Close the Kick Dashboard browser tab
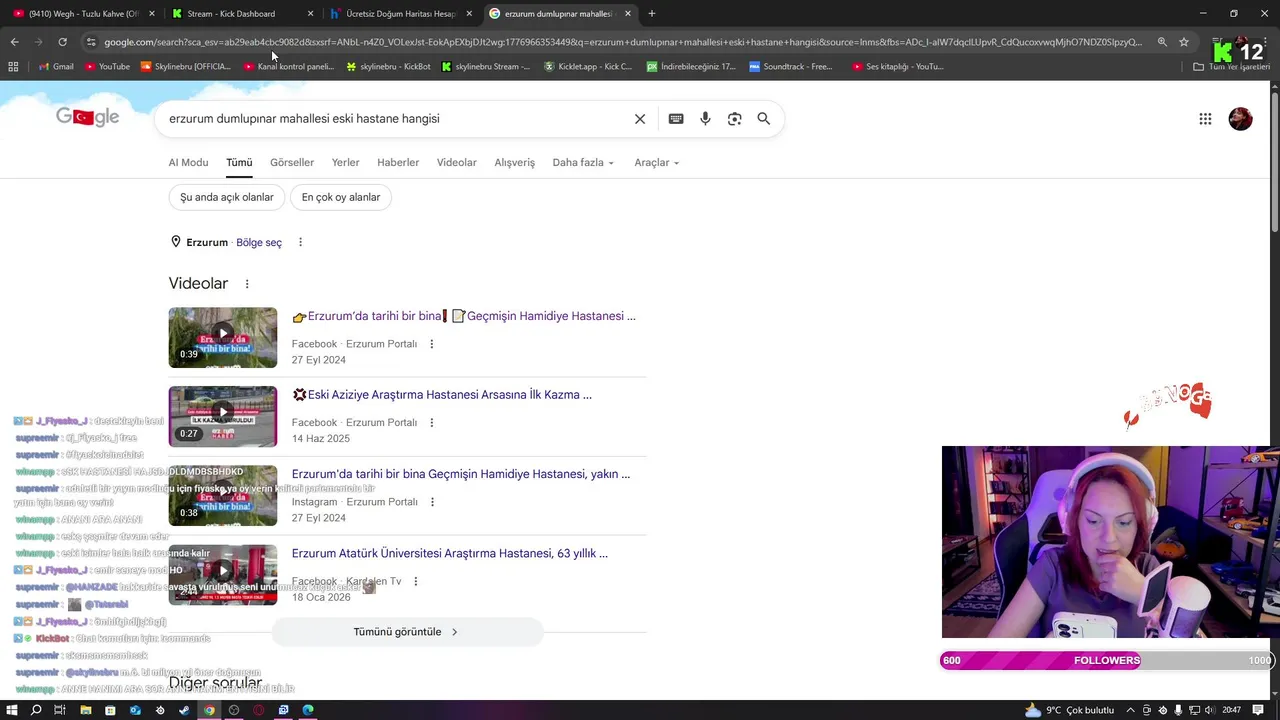The width and height of the screenshot is (1280, 720). click(310, 14)
